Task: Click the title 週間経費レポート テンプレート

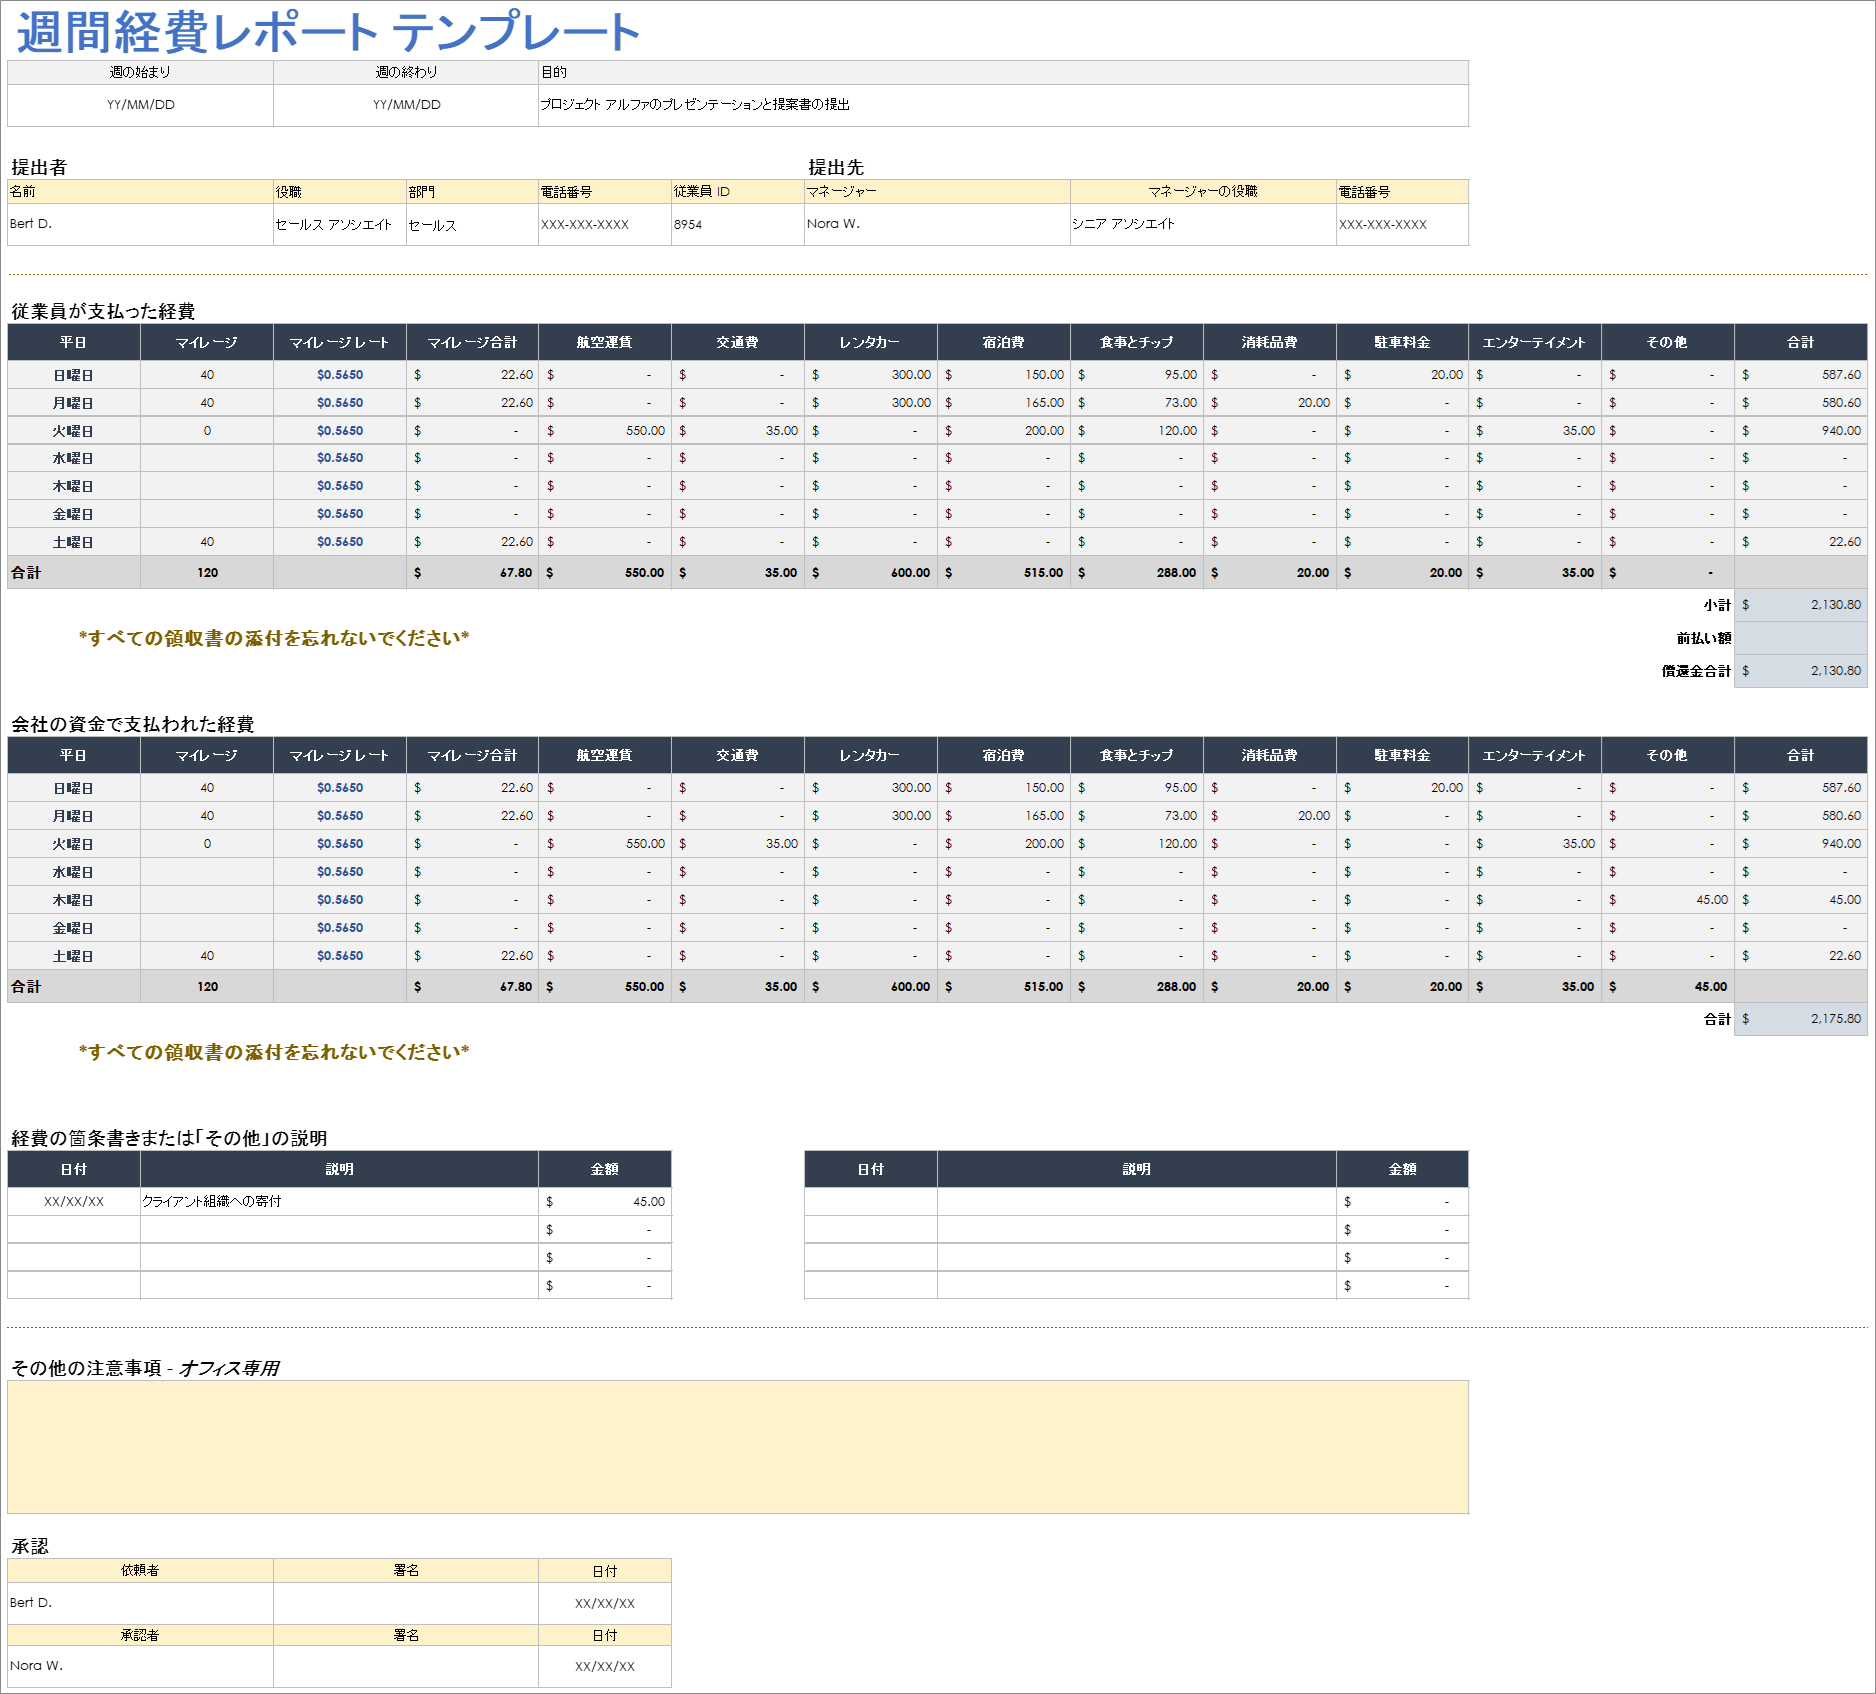Action: [328, 31]
